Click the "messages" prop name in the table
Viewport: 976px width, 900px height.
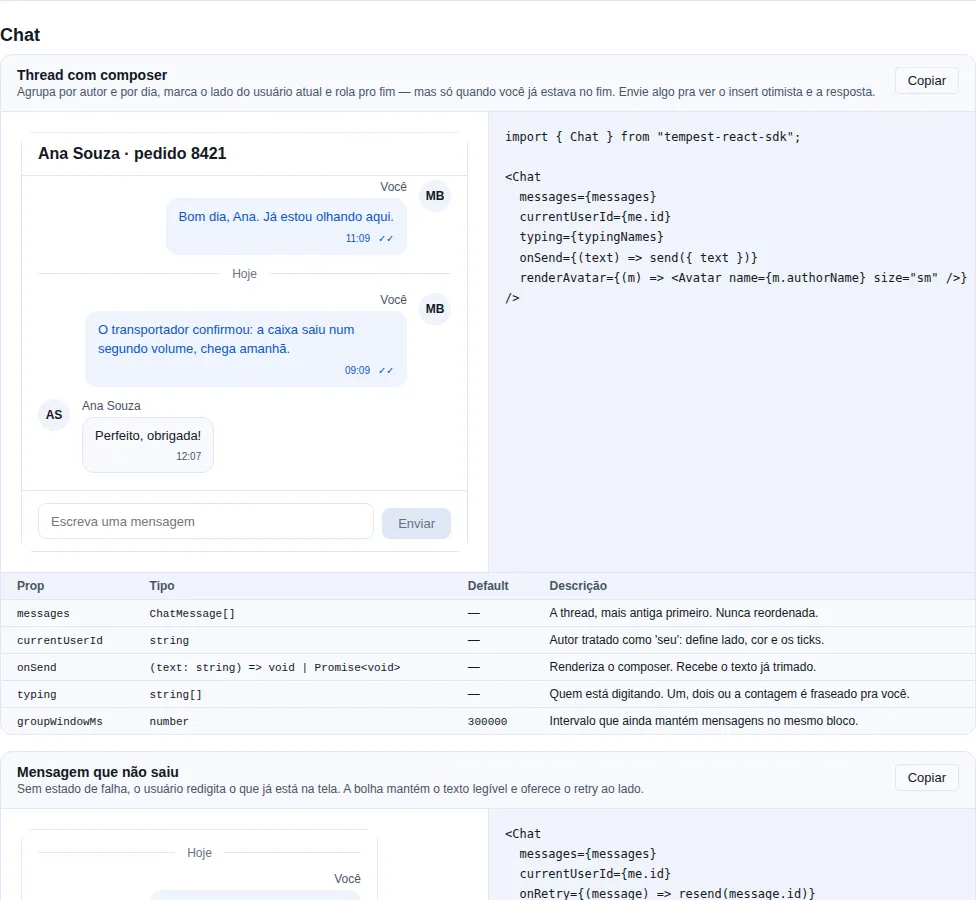tap(43, 614)
